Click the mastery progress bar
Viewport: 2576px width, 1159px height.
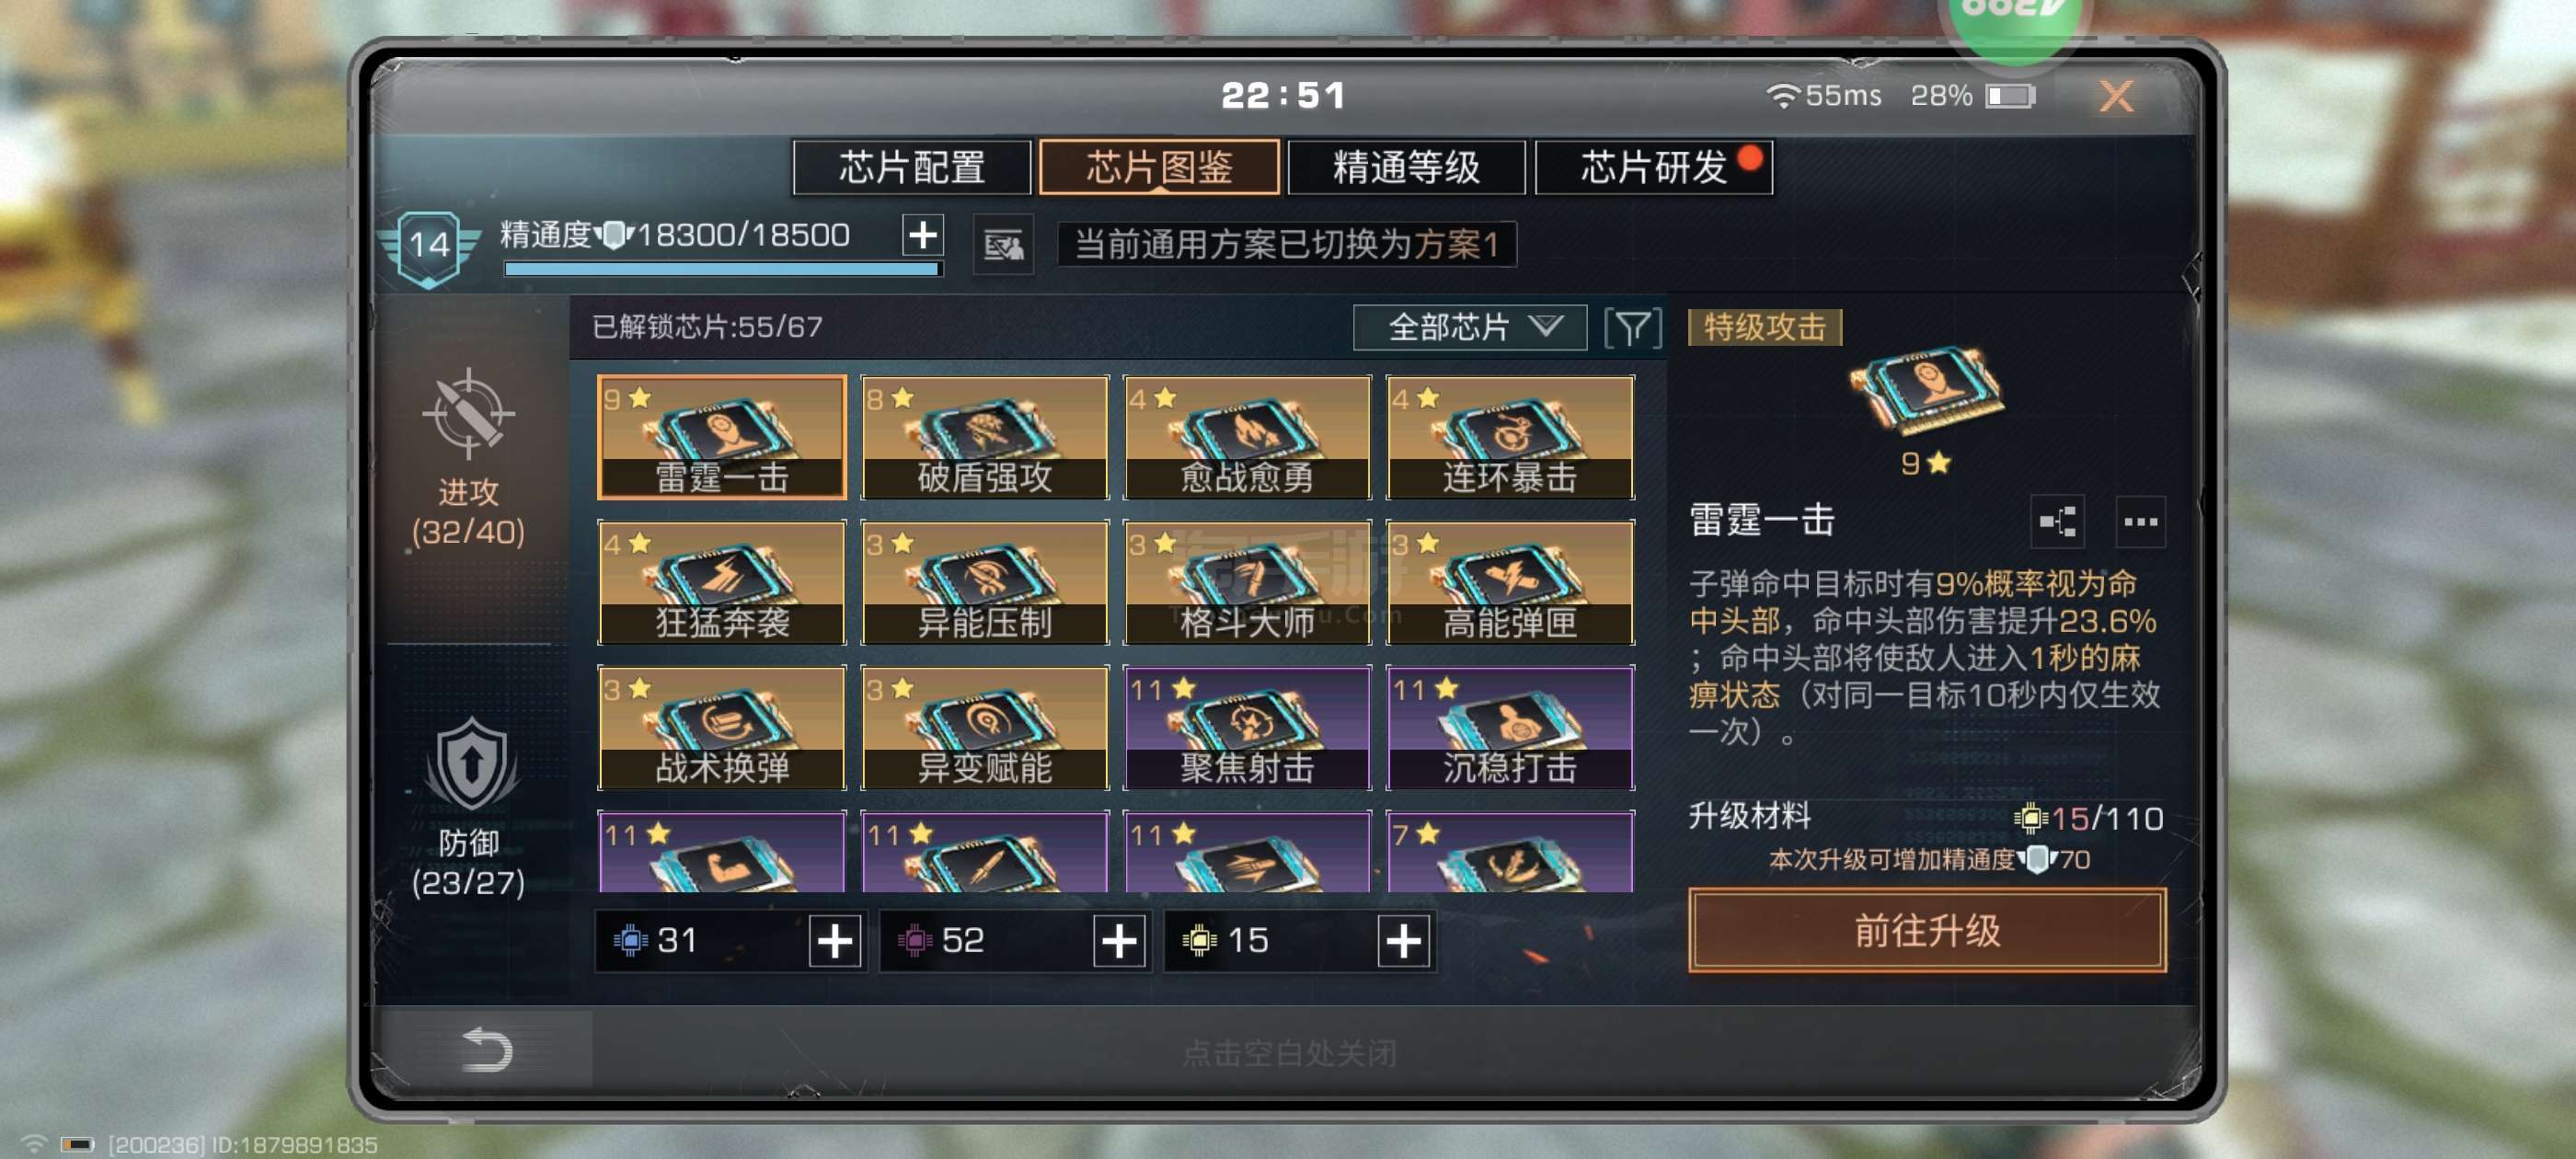722,268
